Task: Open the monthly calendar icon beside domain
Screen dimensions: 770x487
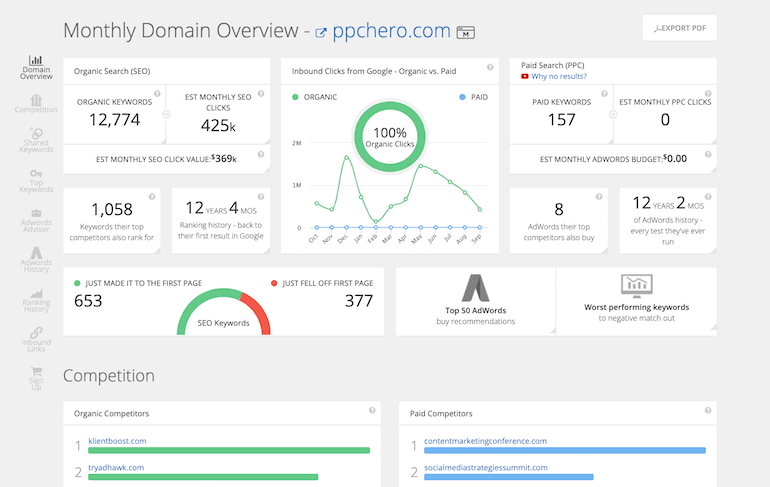Action: (x=466, y=32)
